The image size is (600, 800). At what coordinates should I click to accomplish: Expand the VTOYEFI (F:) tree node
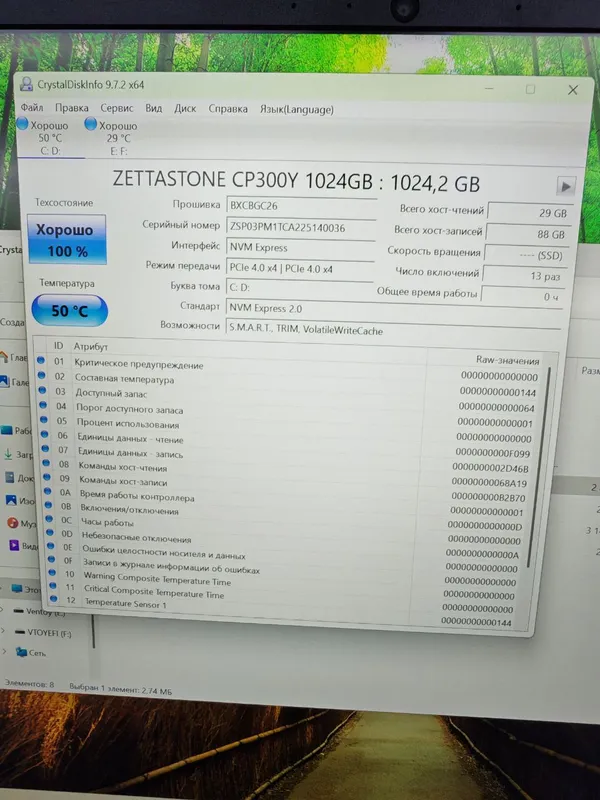(3, 631)
